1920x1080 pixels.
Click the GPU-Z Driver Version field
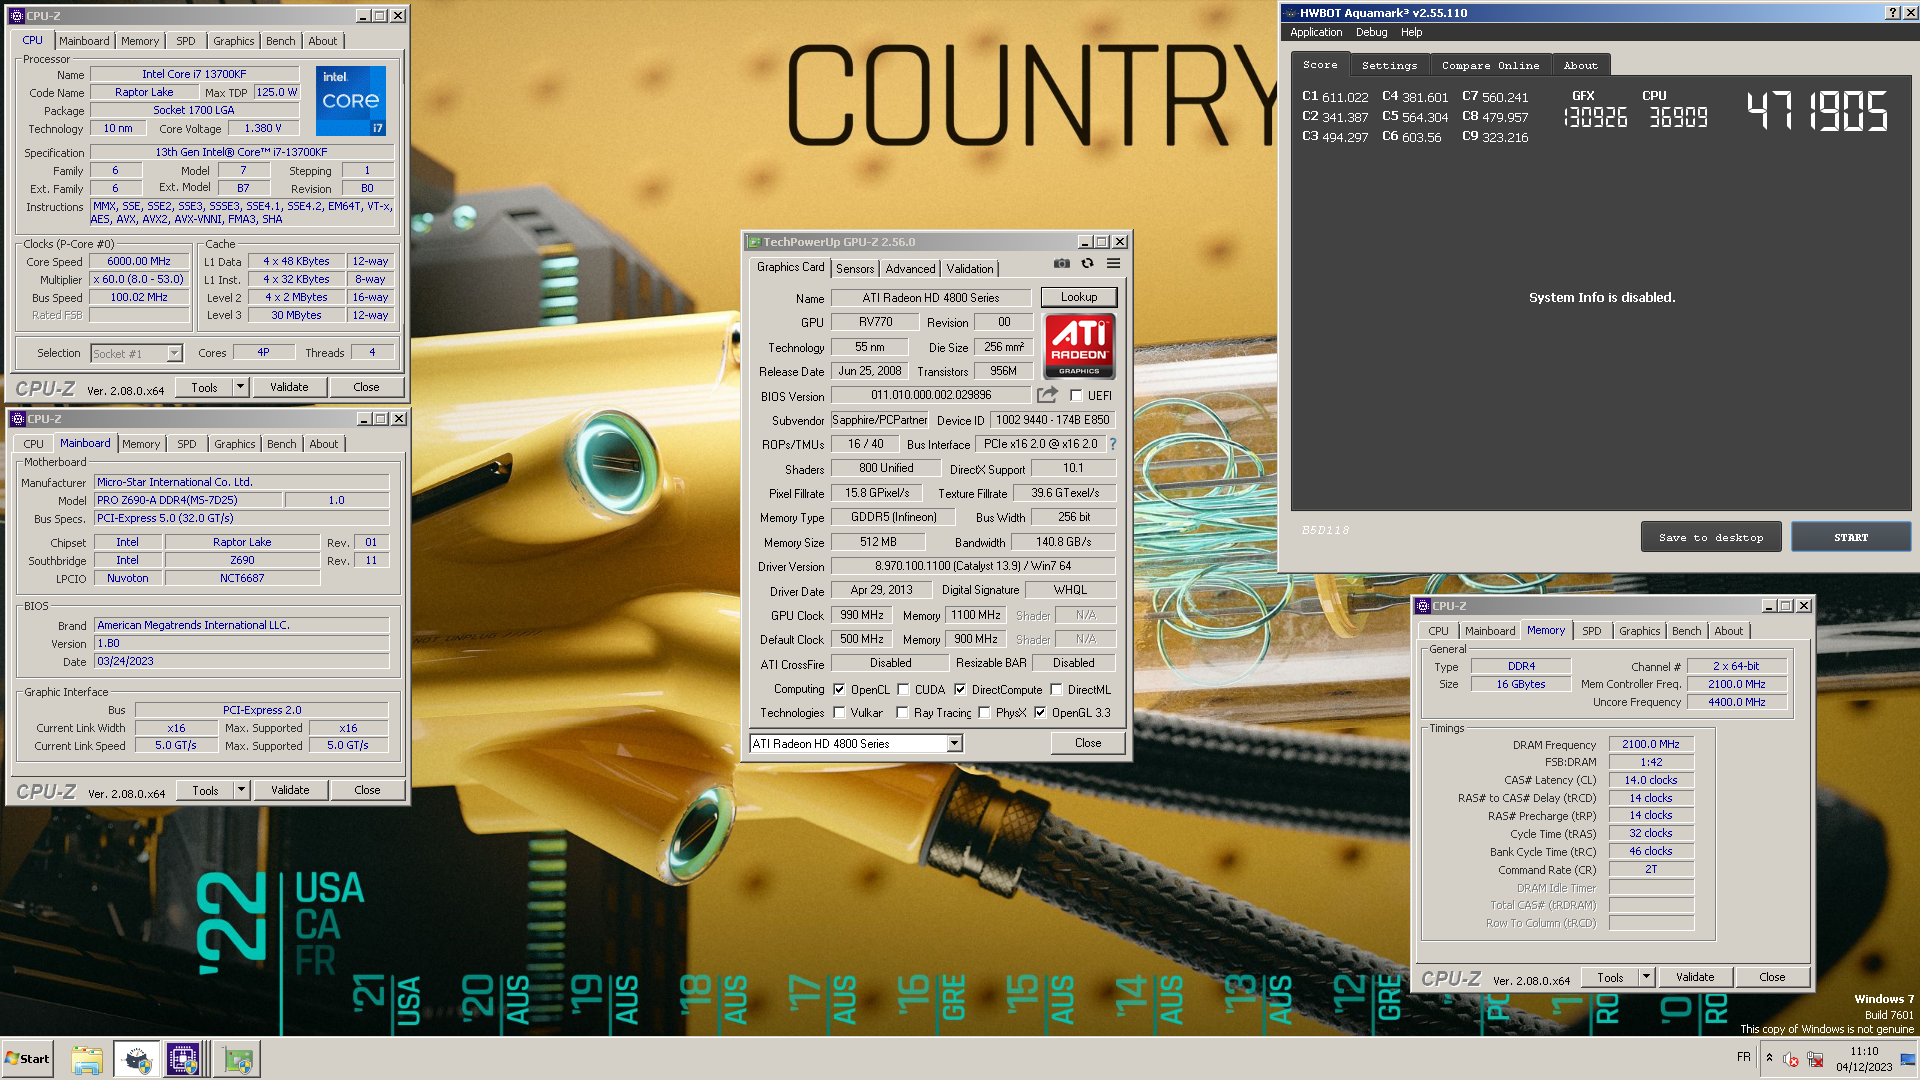973,566
